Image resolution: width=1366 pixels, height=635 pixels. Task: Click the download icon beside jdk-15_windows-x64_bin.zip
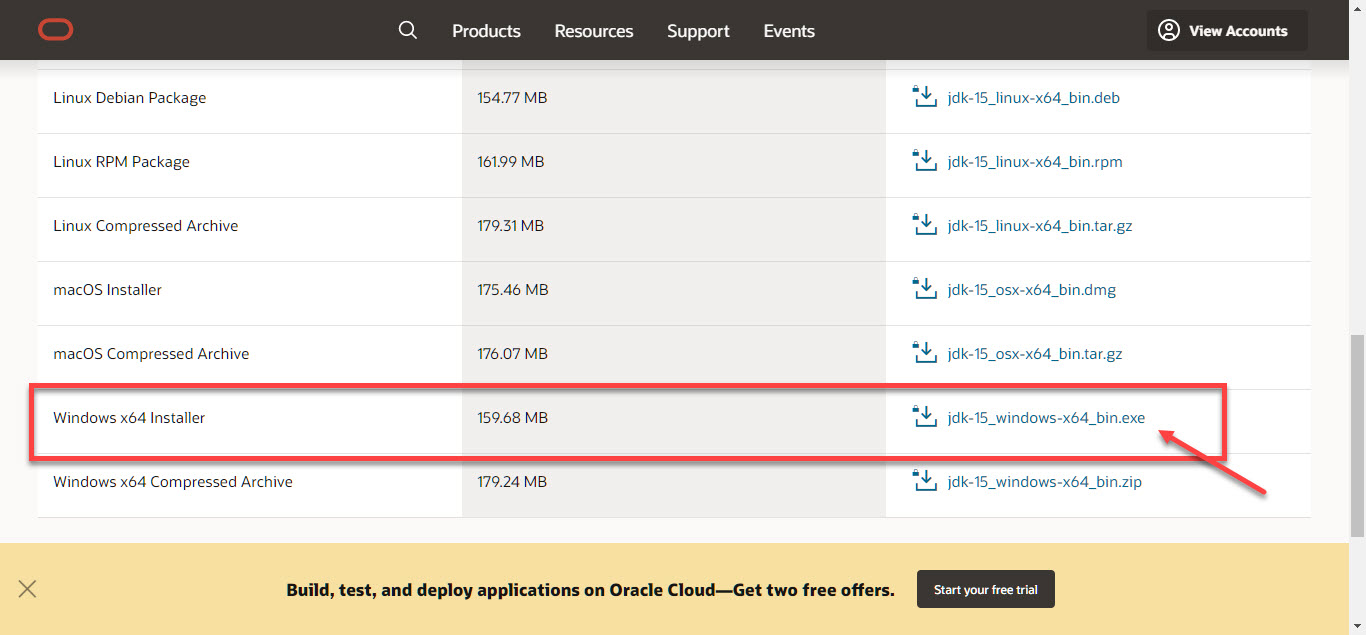(924, 482)
